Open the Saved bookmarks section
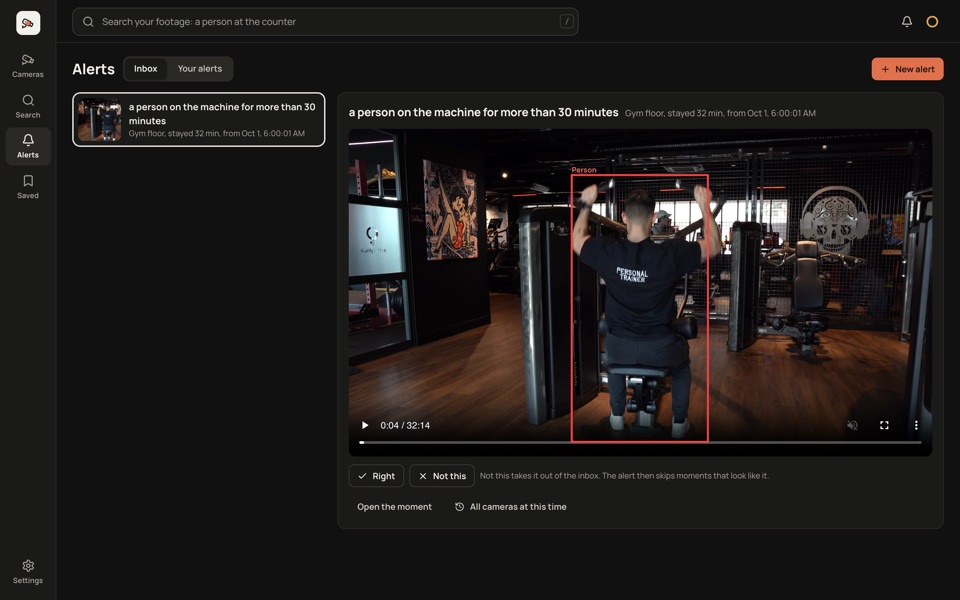This screenshot has height=600, width=960. point(28,187)
